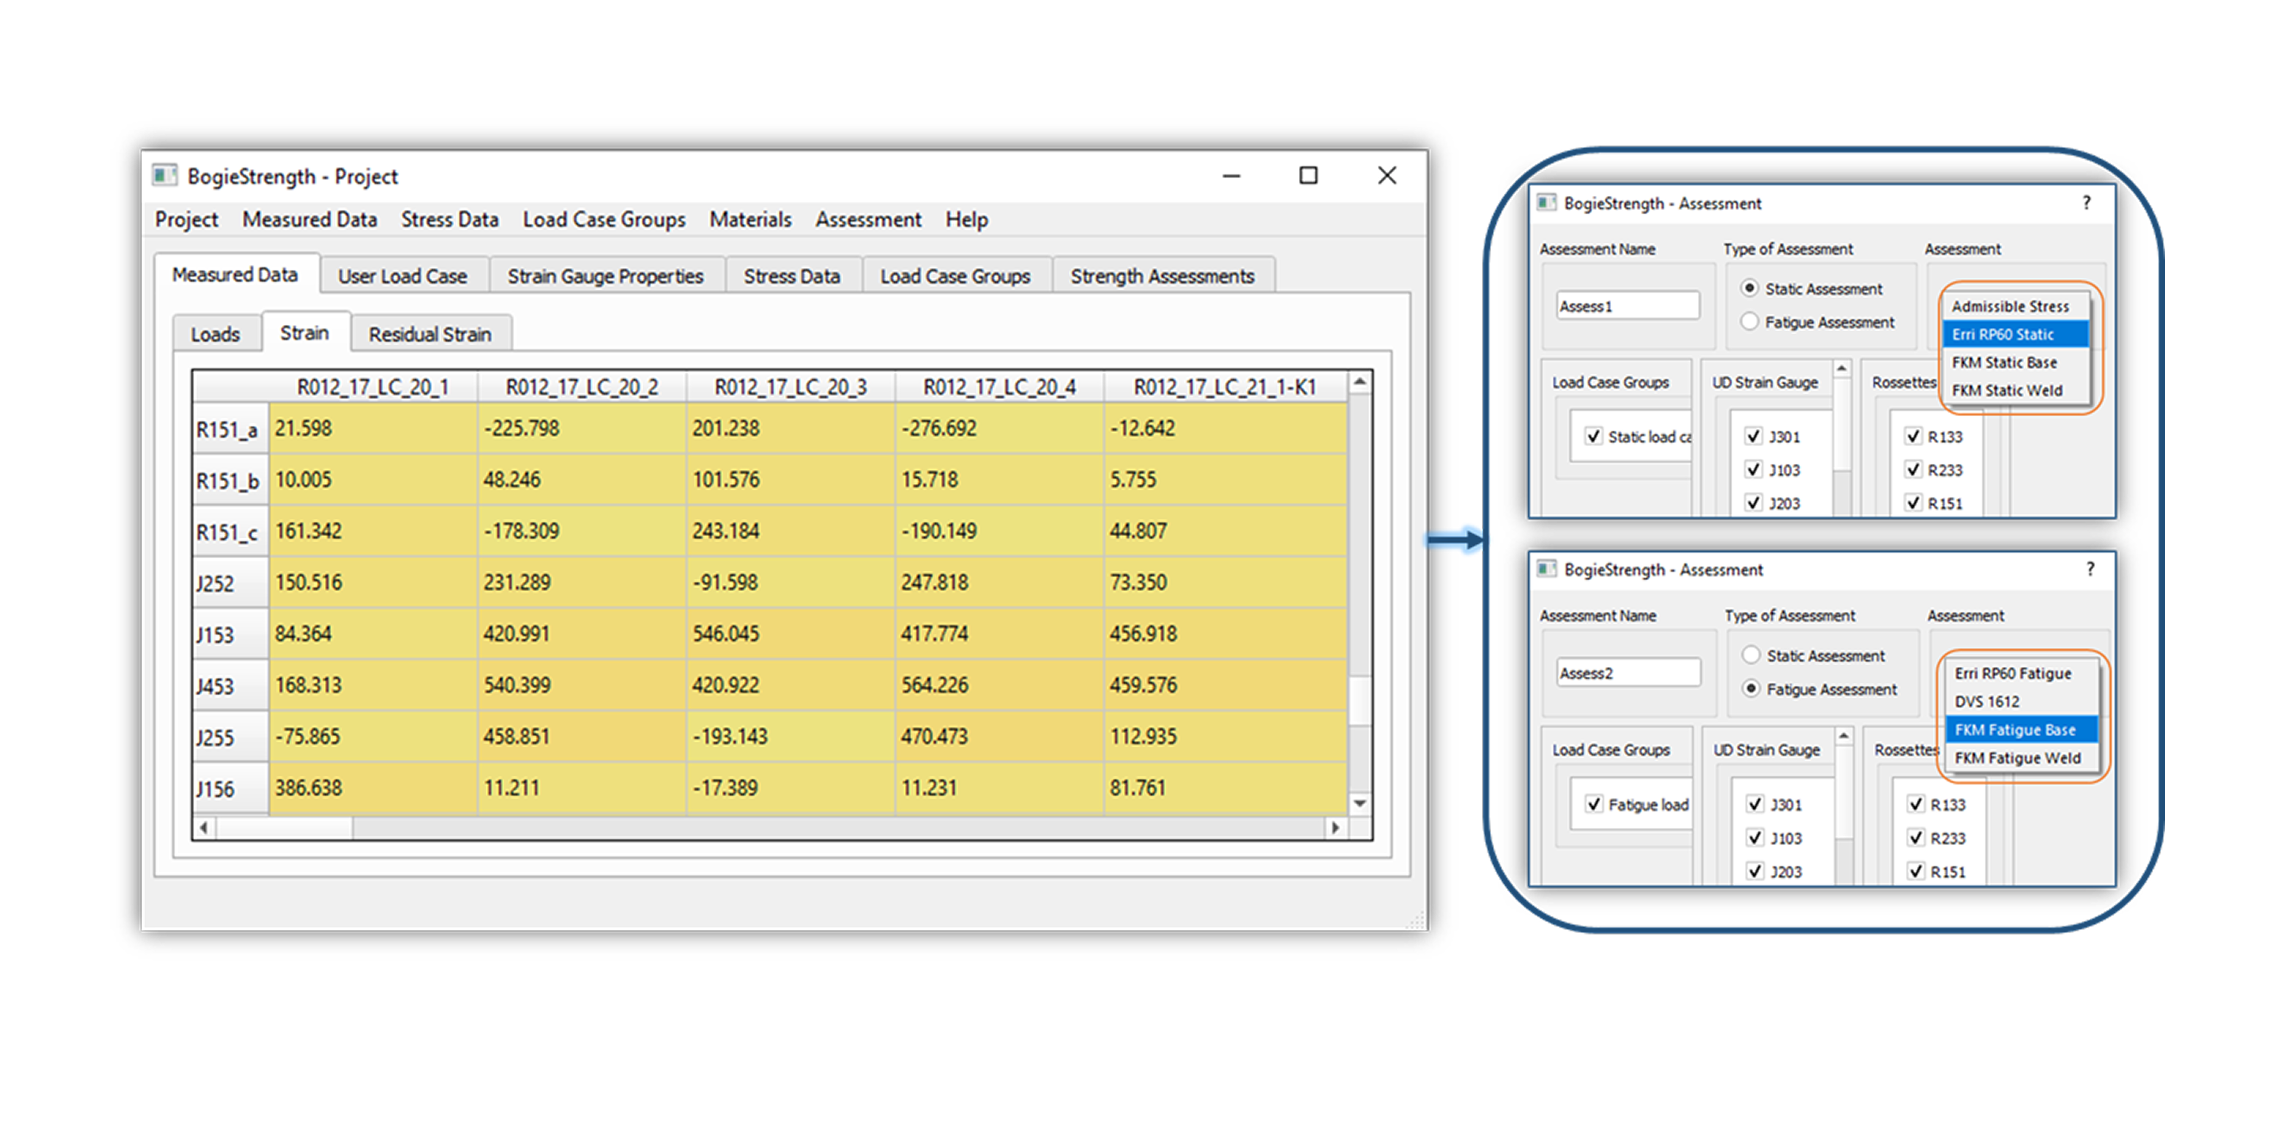Click the table's scroll down arrow
The width and height of the screenshot is (2272, 1132).
pos(1360,803)
